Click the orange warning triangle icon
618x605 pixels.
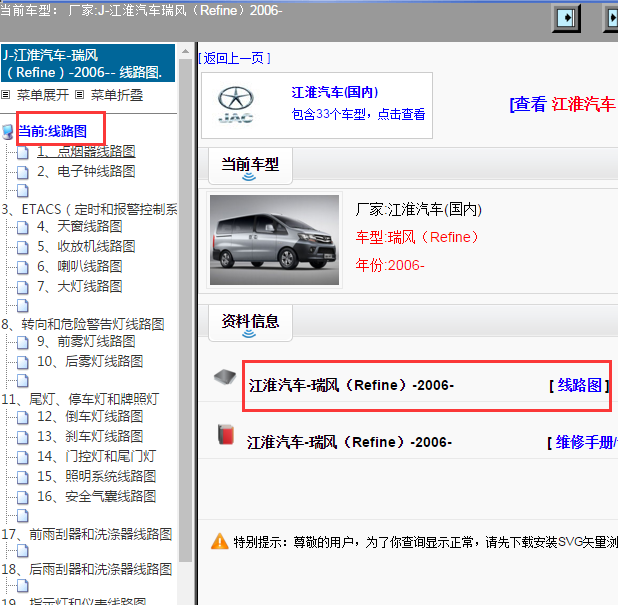click(220, 541)
